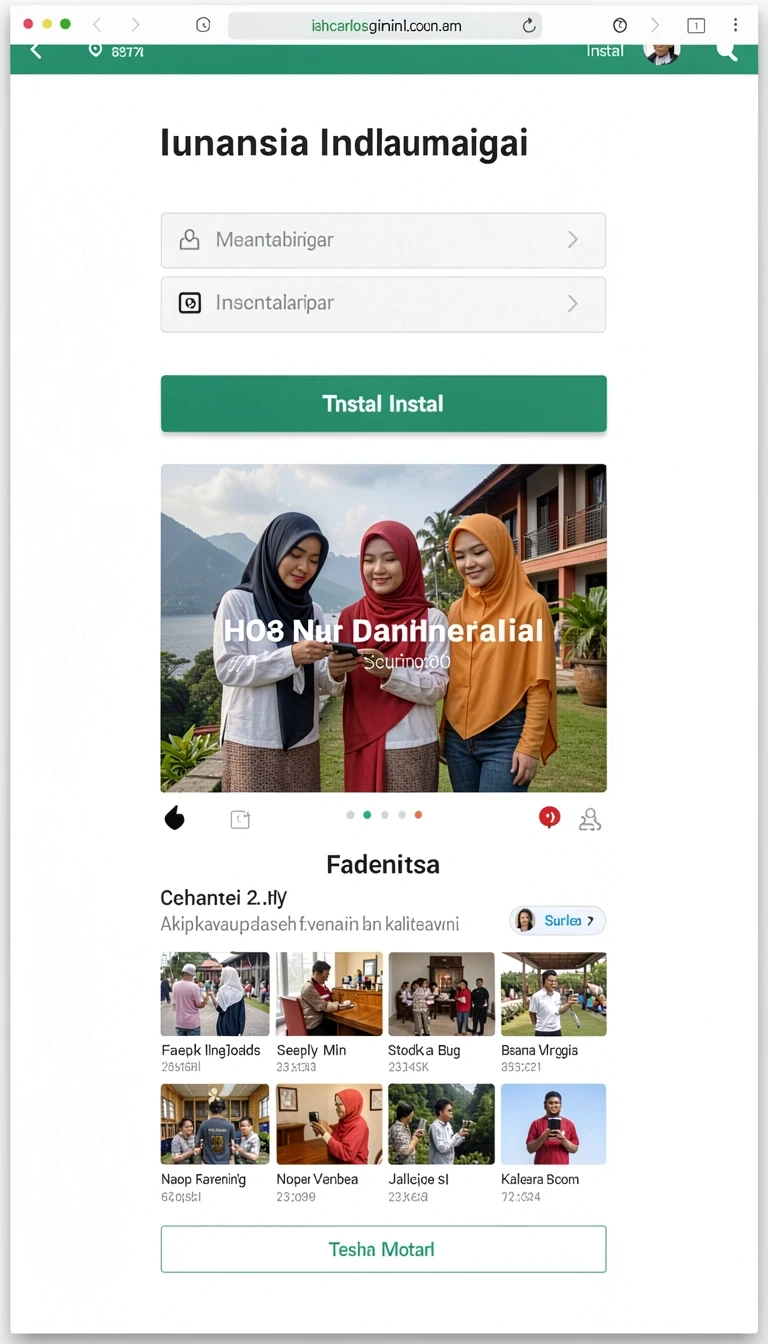768x1344 pixels.
Task: Click the circular timer icon in browser toolbar
Action: (x=619, y=25)
